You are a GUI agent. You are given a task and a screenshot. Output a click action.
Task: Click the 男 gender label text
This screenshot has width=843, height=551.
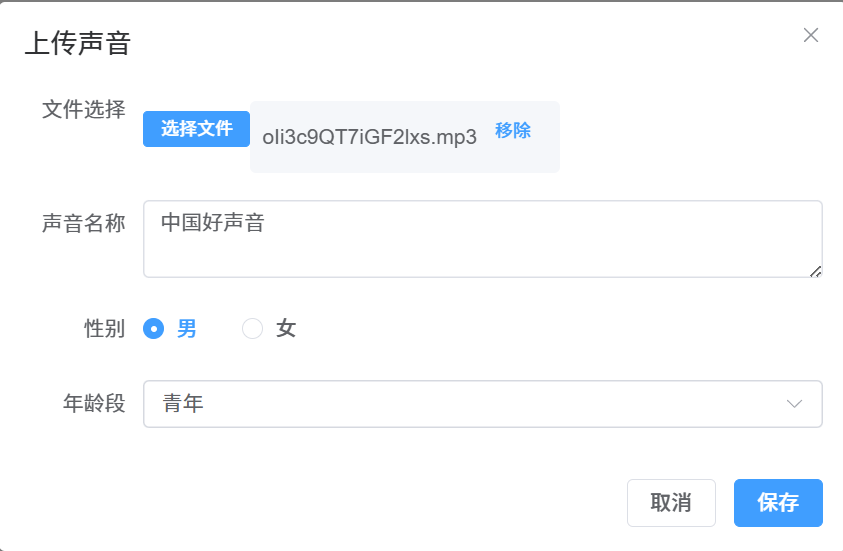(x=187, y=328)
